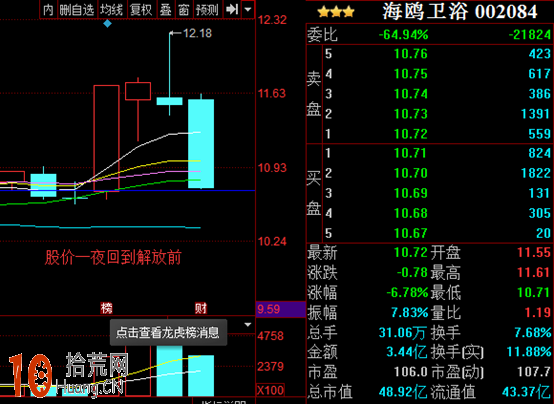
Task: Click buy level 2 price 10.70
Action: coord(411,173)
